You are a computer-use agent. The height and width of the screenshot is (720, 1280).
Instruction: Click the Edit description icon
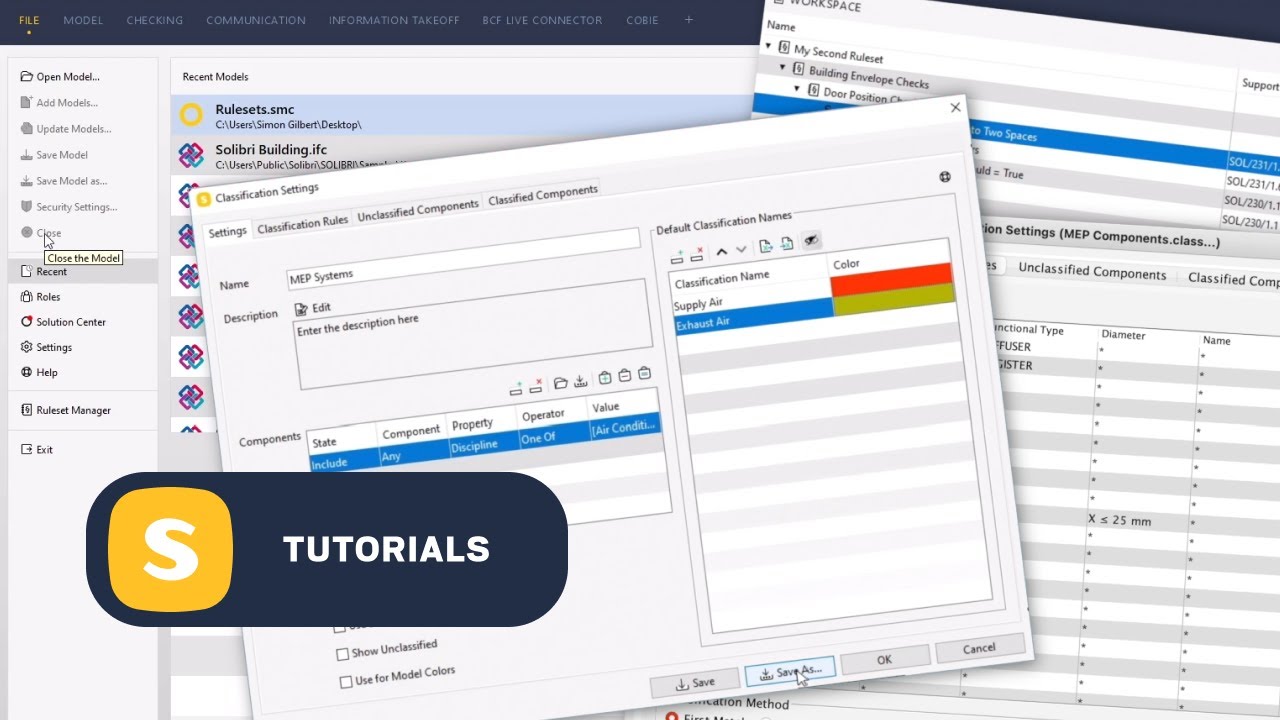click(301, 309)
